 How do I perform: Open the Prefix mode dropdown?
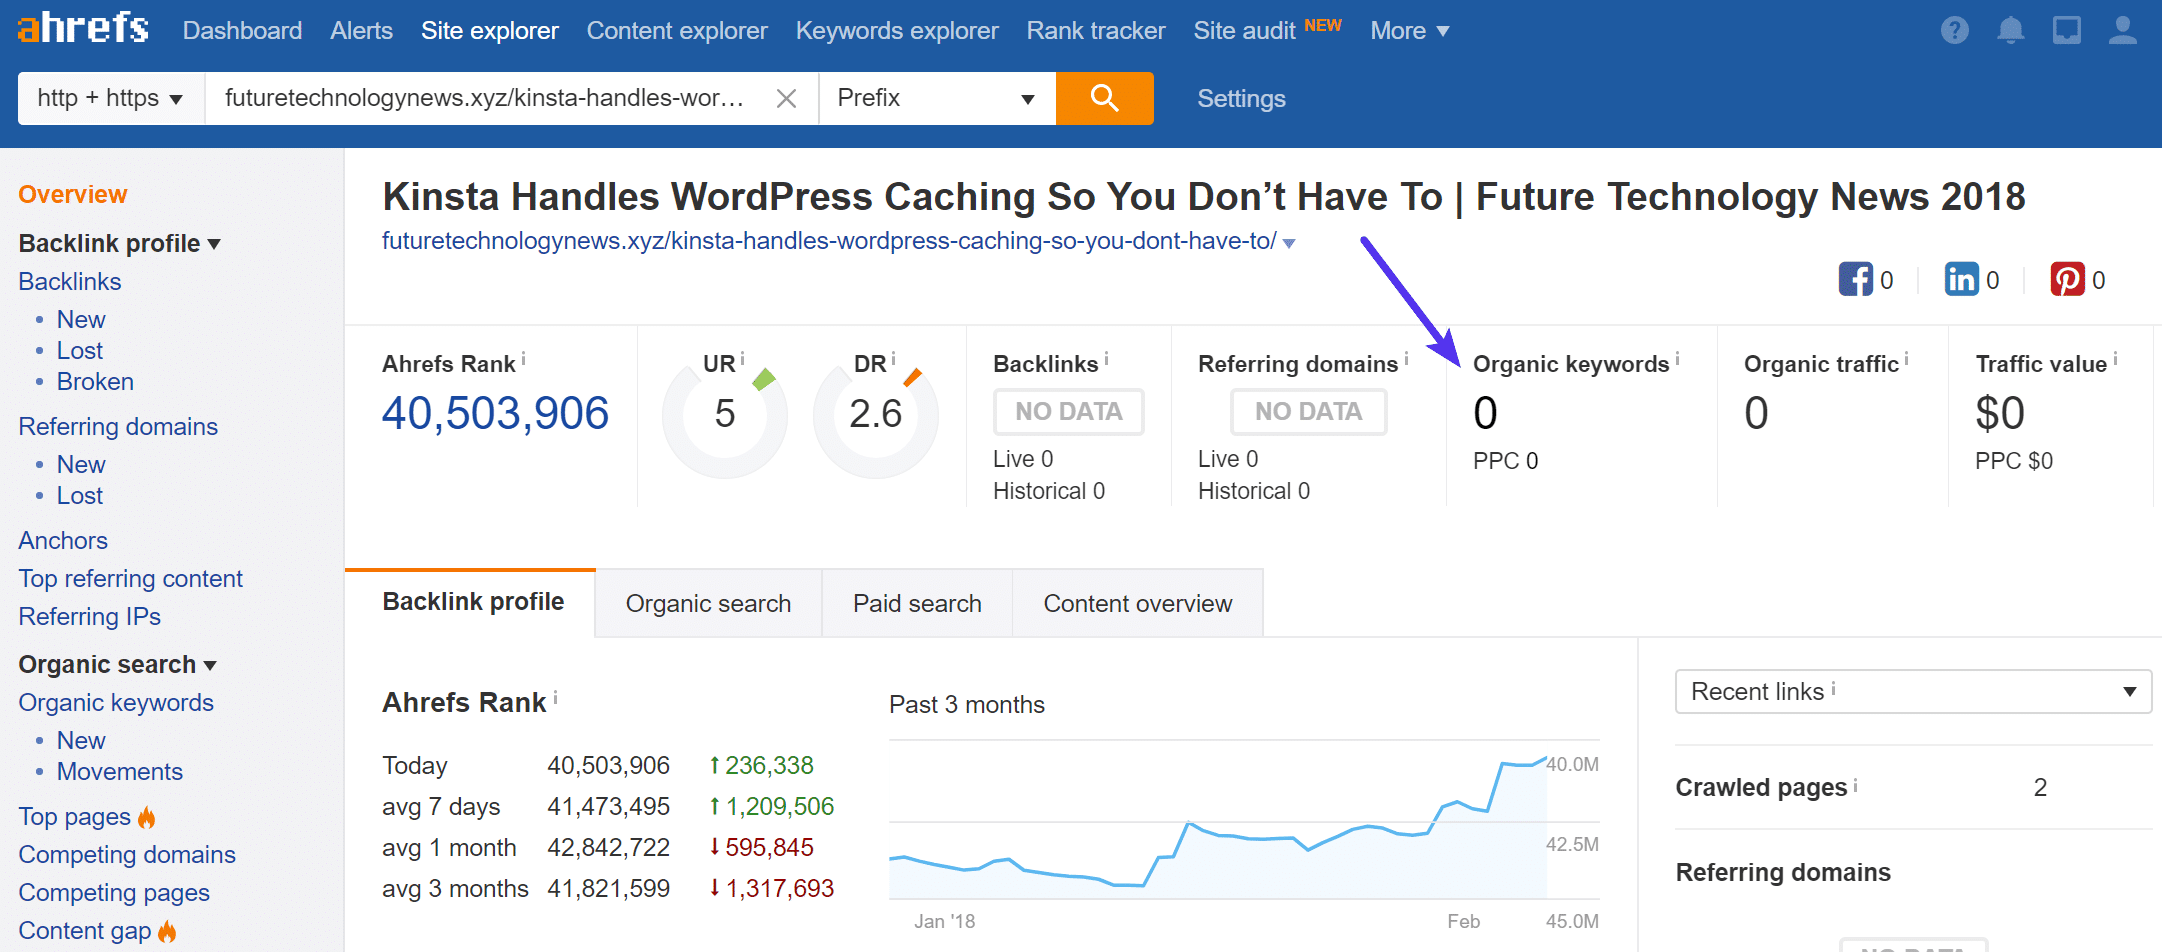pyautogui.click(x=936, y=98)
